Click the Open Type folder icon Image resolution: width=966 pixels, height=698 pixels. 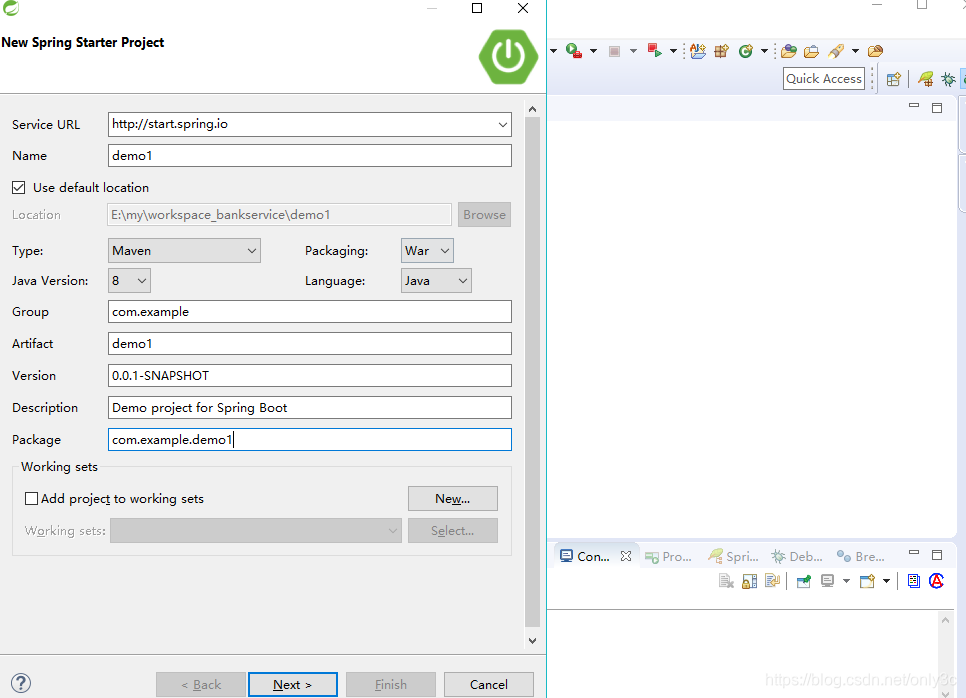(789, 51)
